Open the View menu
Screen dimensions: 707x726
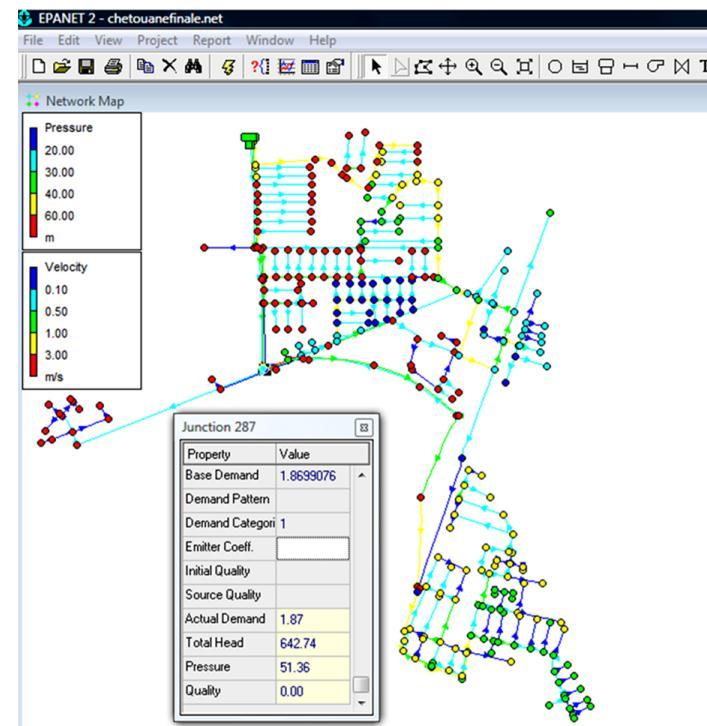(108, 40)
